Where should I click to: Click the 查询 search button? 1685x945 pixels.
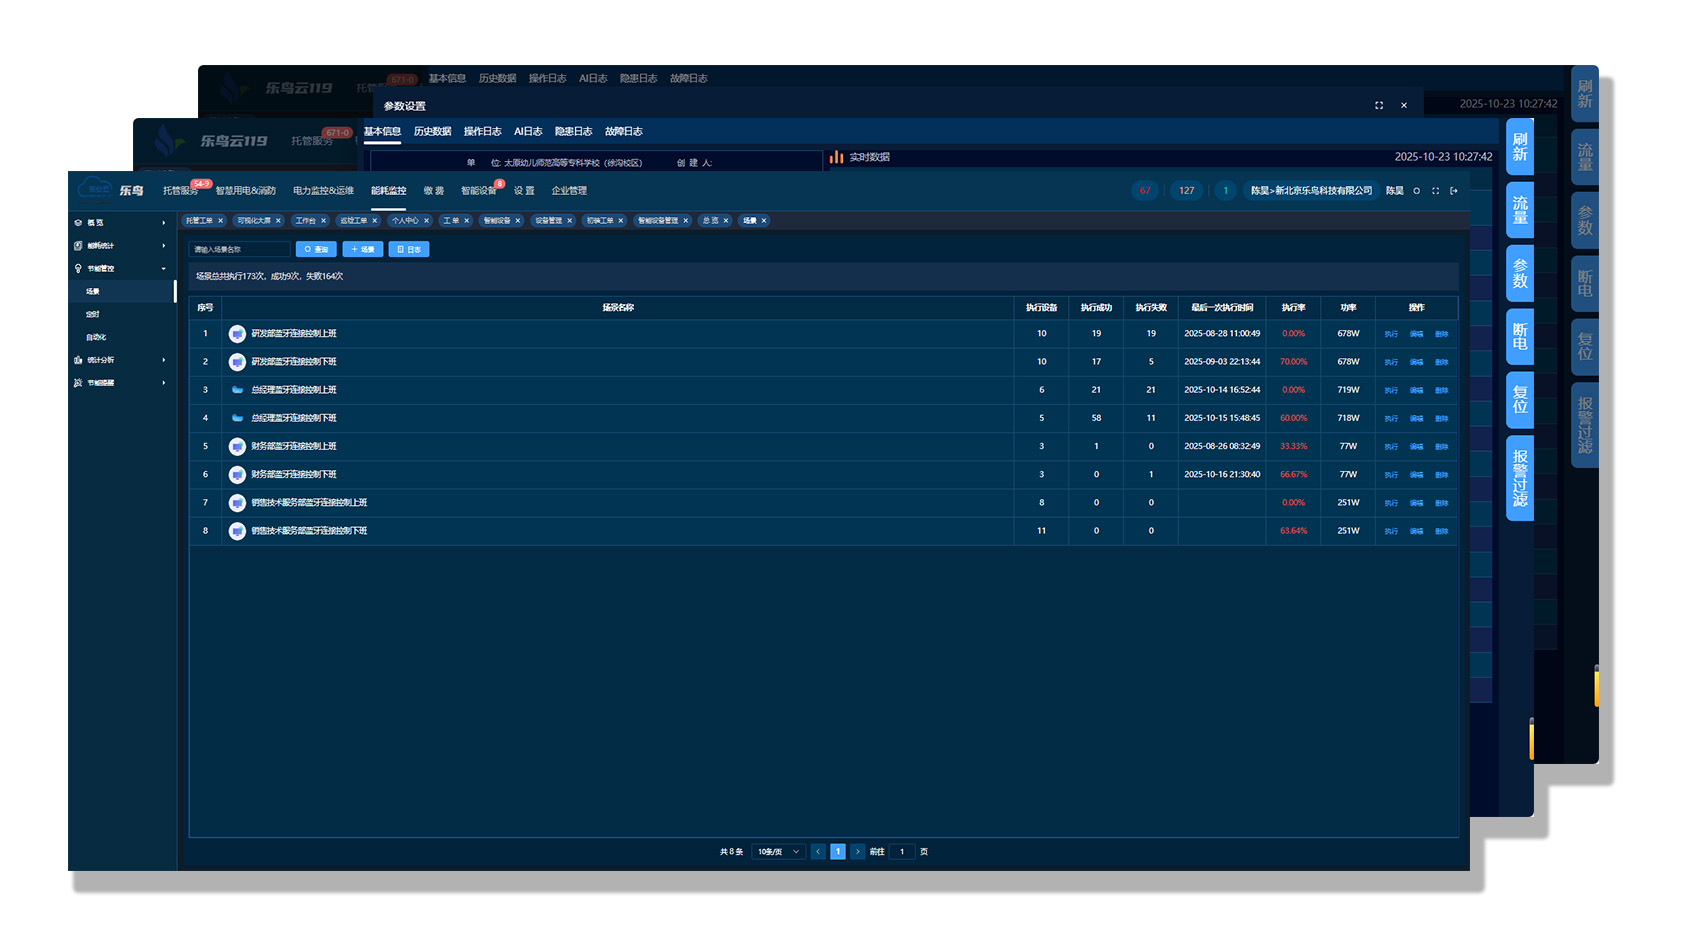[x=316, y=250]
